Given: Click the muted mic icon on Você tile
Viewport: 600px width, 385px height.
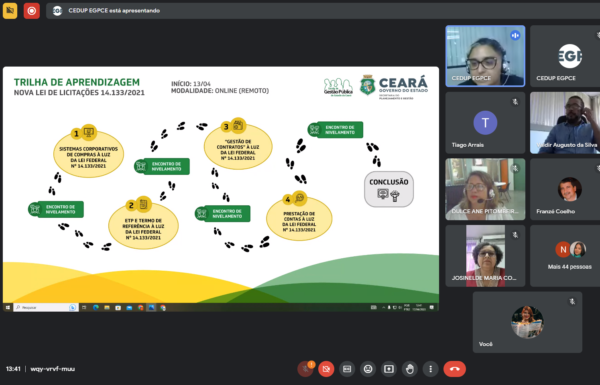Looking at the screenshot, I should (x=572, y=302).
